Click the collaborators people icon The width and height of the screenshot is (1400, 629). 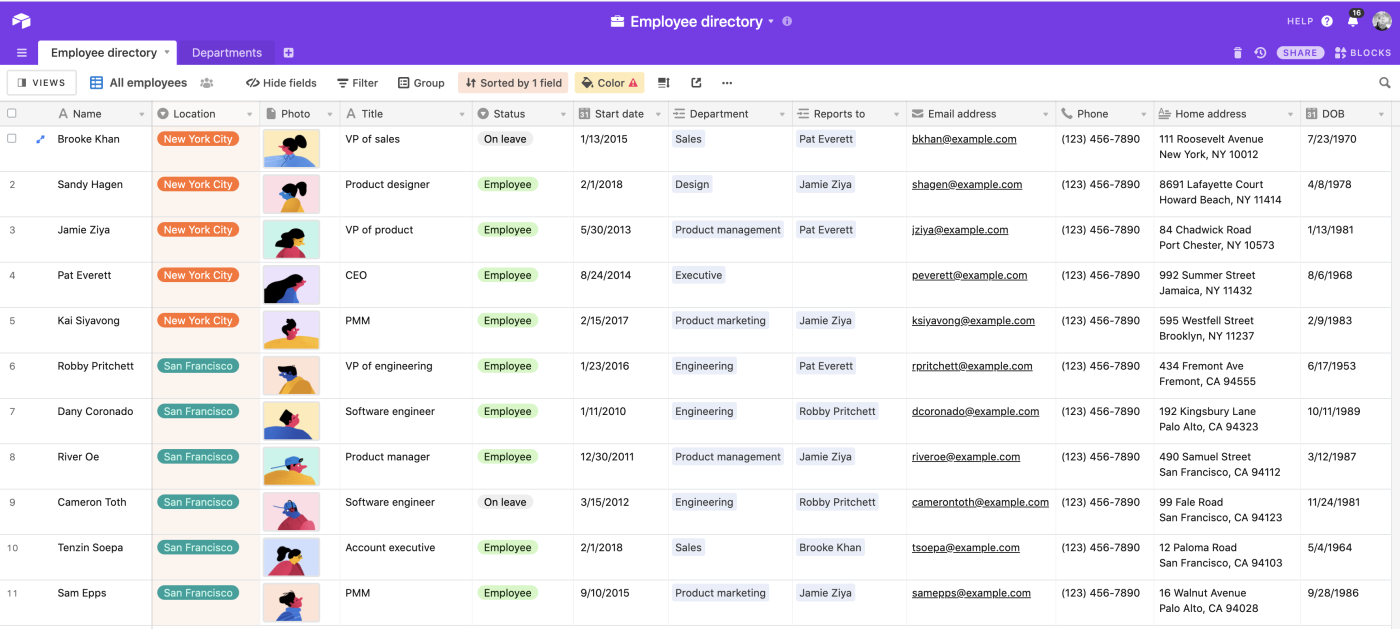point(207,83)
